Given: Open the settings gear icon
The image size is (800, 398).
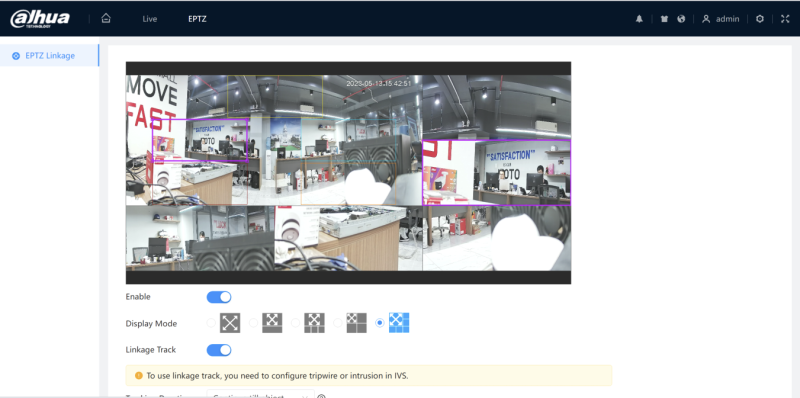Looking at the screenshot, I should click(760, 19).
